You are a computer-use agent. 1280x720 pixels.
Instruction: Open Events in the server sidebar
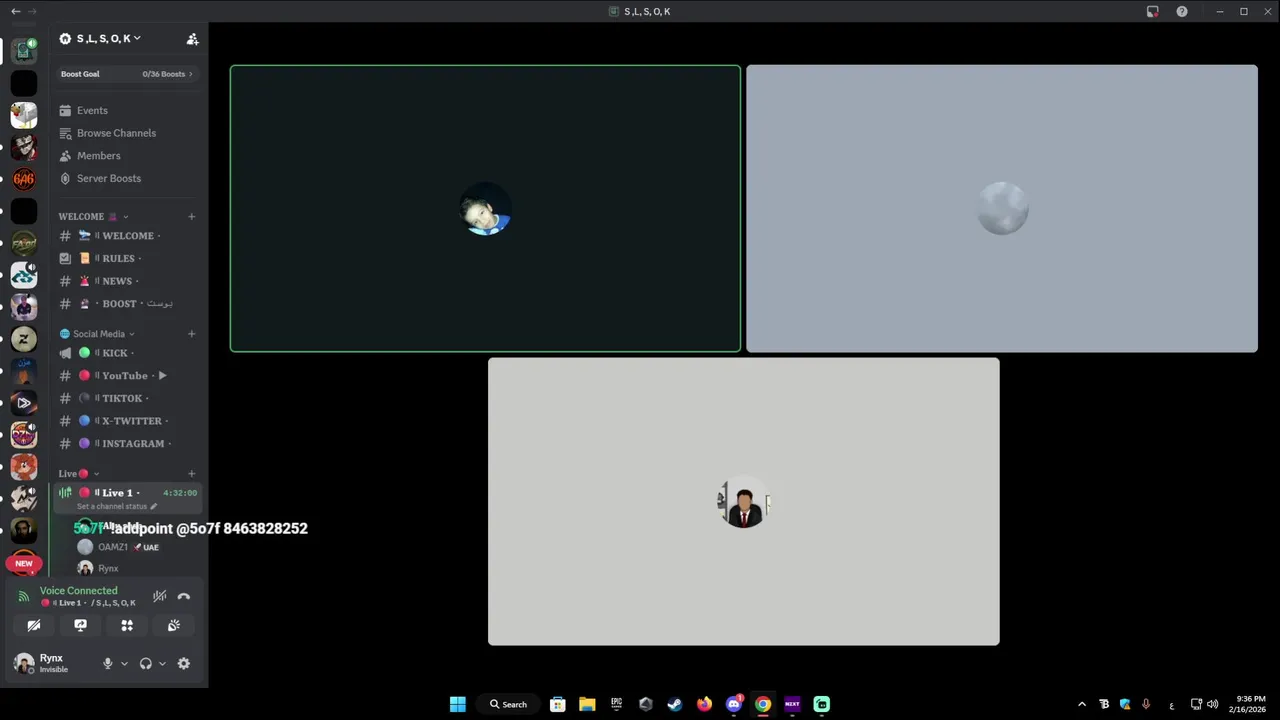coord(128,111)
